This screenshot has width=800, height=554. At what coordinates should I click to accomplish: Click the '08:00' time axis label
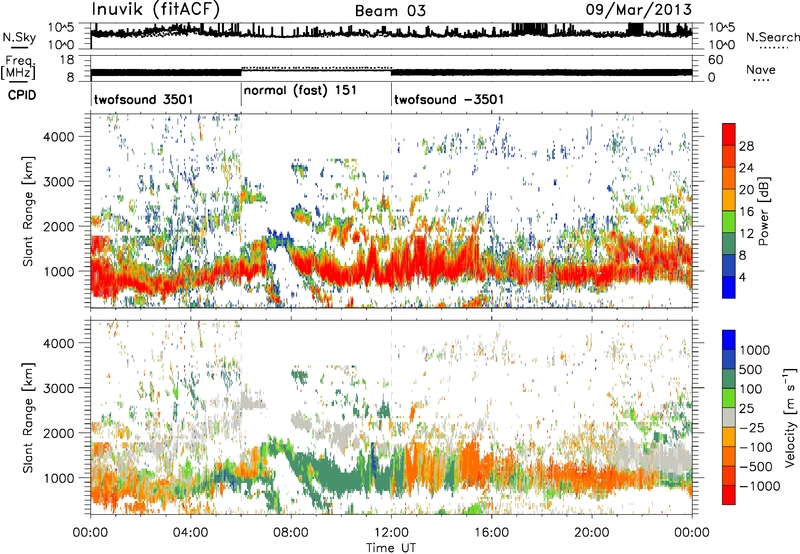291,533
